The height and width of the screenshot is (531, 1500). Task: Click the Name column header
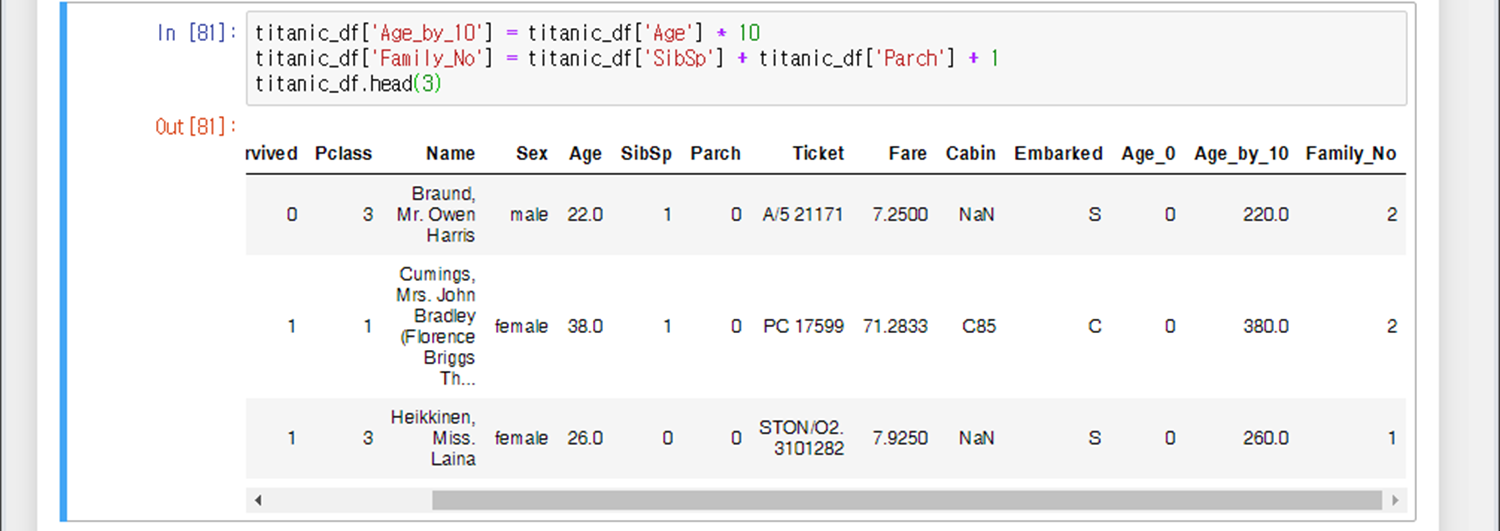[451, 154]
